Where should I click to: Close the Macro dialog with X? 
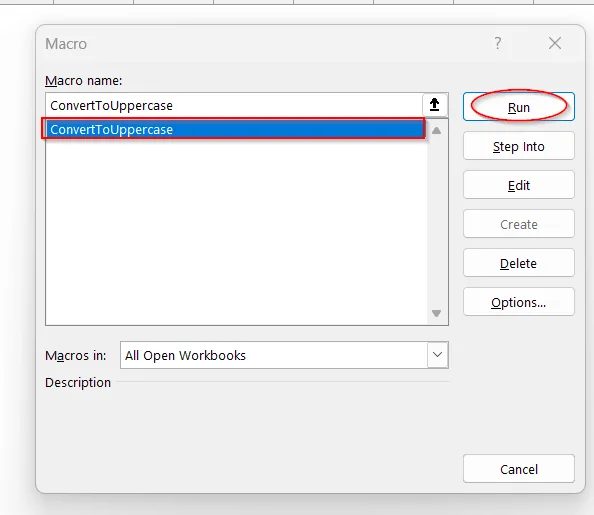(x=555, y=43)
